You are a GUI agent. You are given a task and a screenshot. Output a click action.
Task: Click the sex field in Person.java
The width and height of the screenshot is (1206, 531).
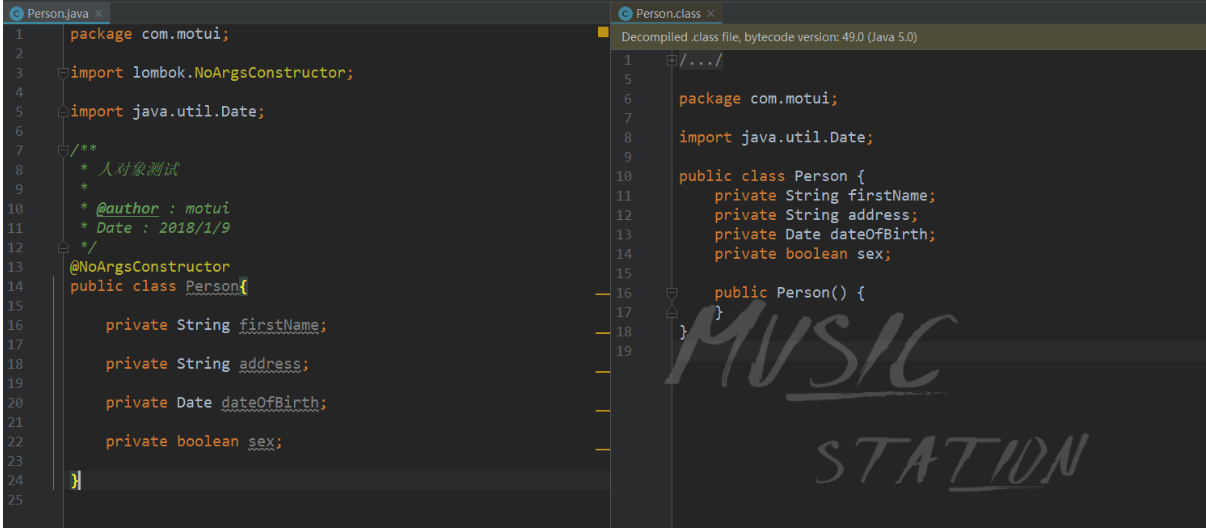pyautogui.click(x=261, y=442)
